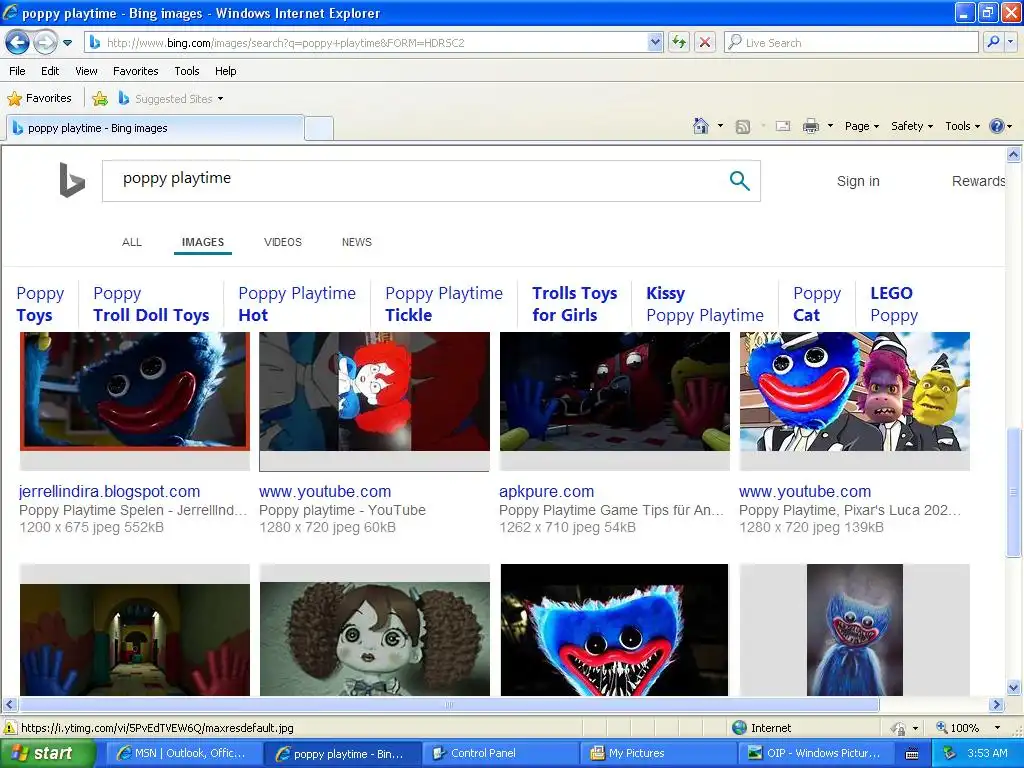
Task: Stop loading with the red X icon
Action: tap(705, 42)
